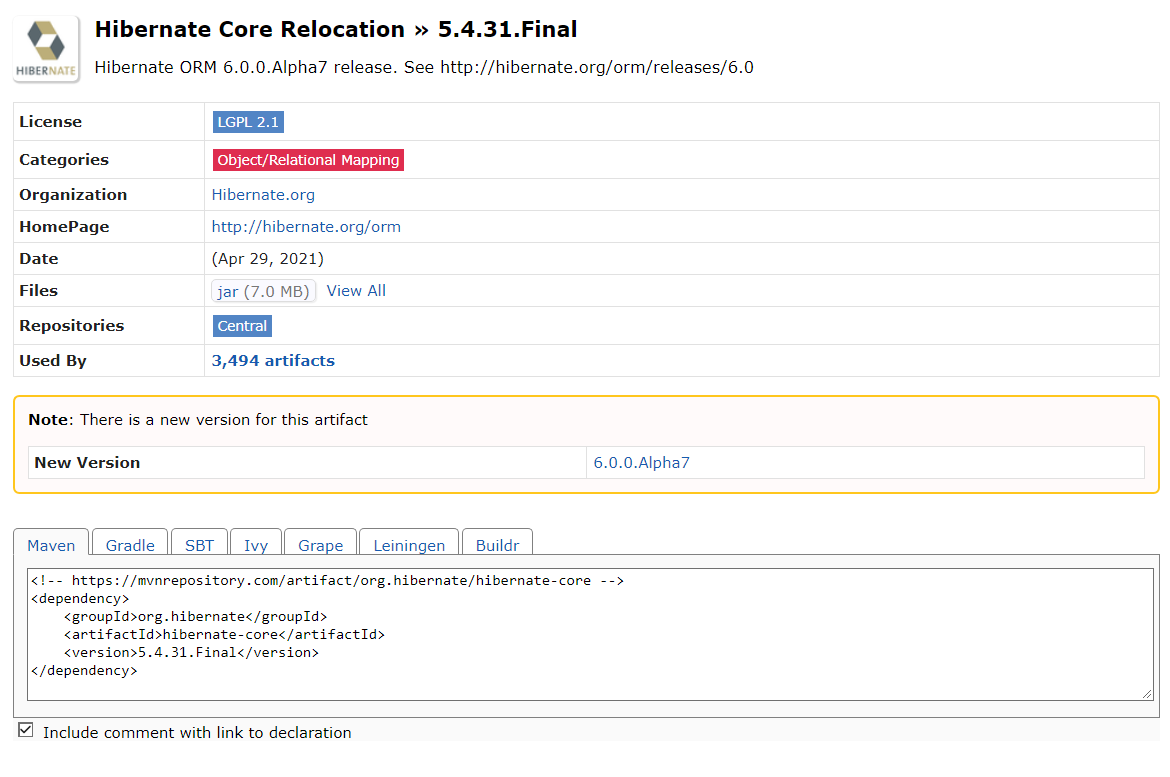
Task: Click the Note about new version text
Action: 198,419
